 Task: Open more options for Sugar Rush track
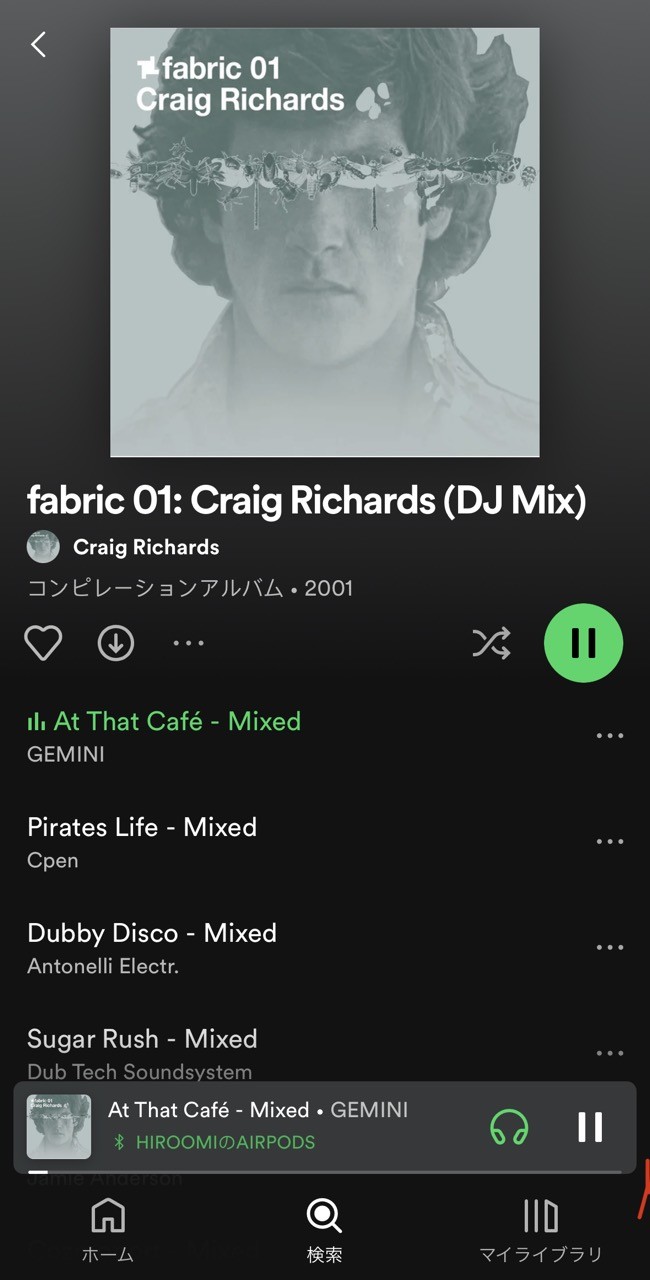[610, 1053]
